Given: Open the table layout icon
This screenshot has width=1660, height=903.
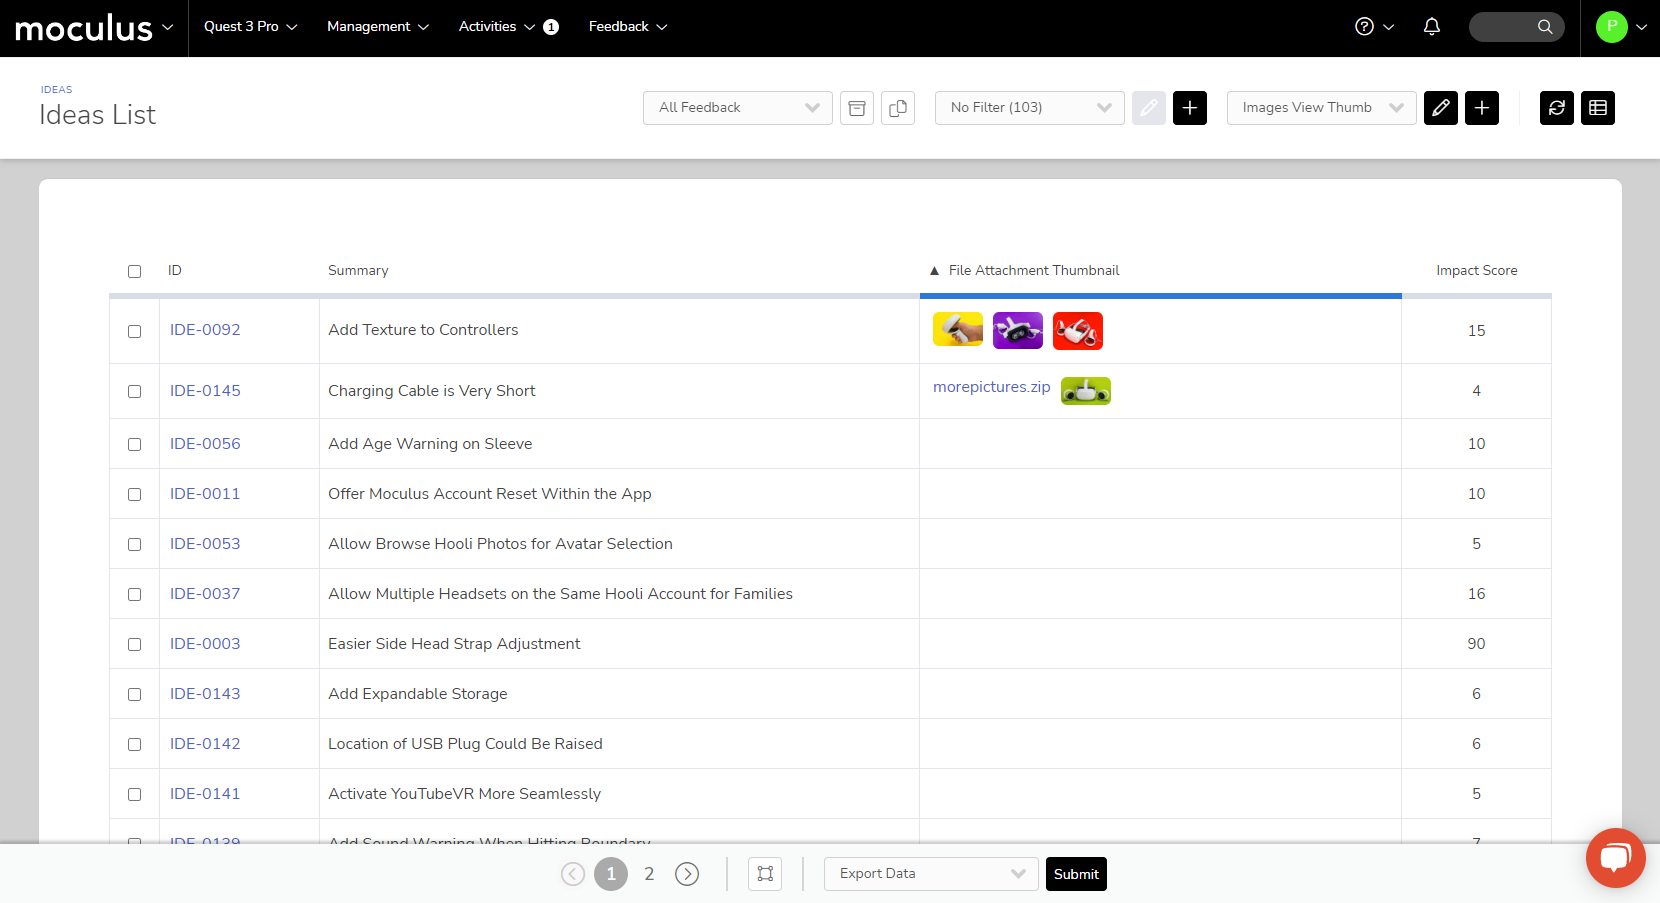Looking at the screenshot, I should pyautogui.click(x=1597, y=108).
